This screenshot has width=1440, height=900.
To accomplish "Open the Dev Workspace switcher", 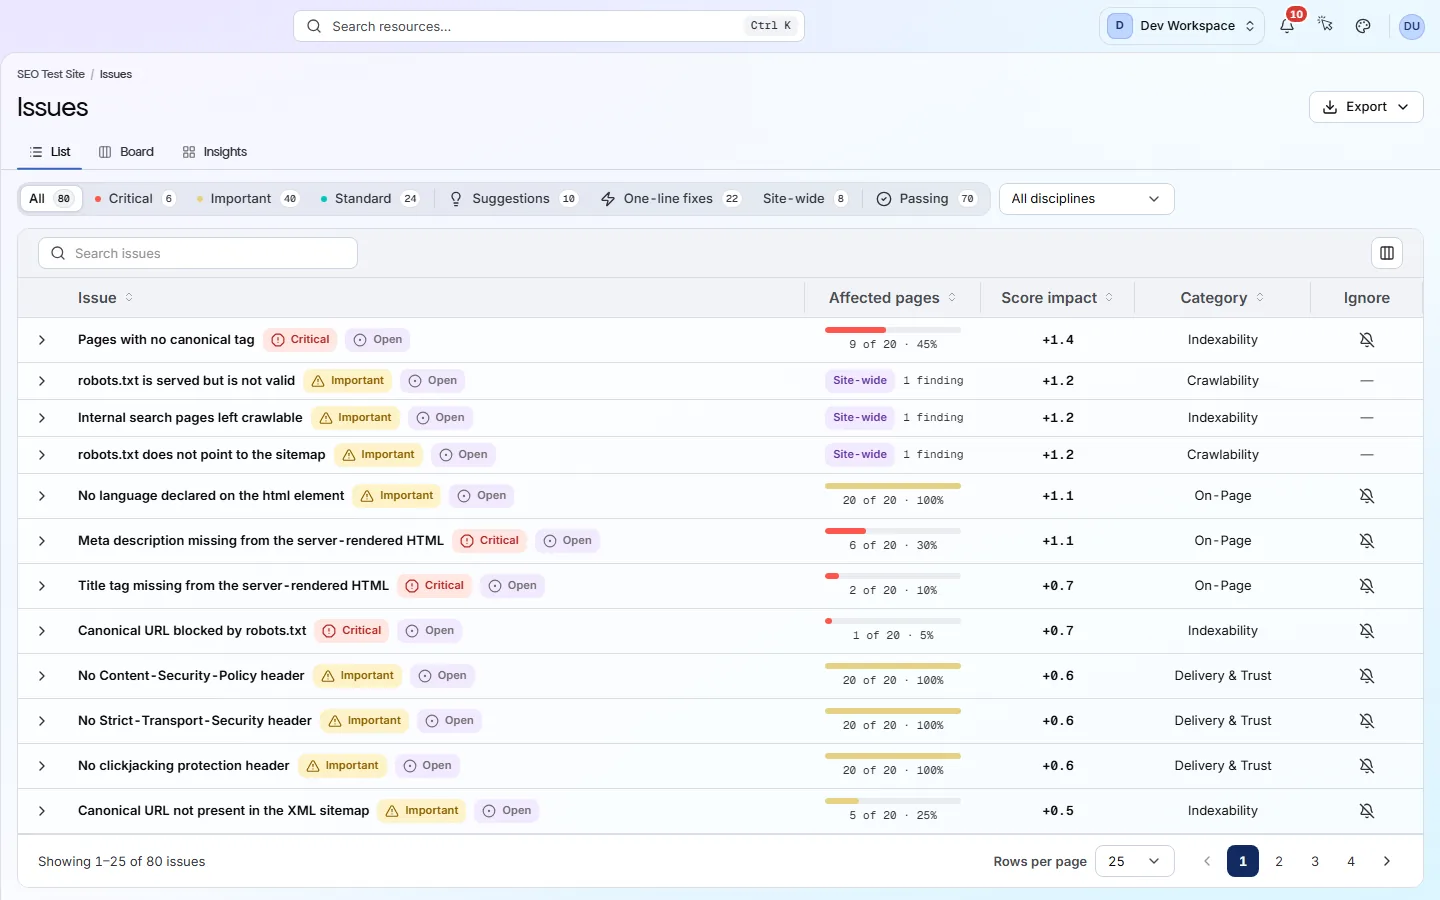I will pos(1182,26).
